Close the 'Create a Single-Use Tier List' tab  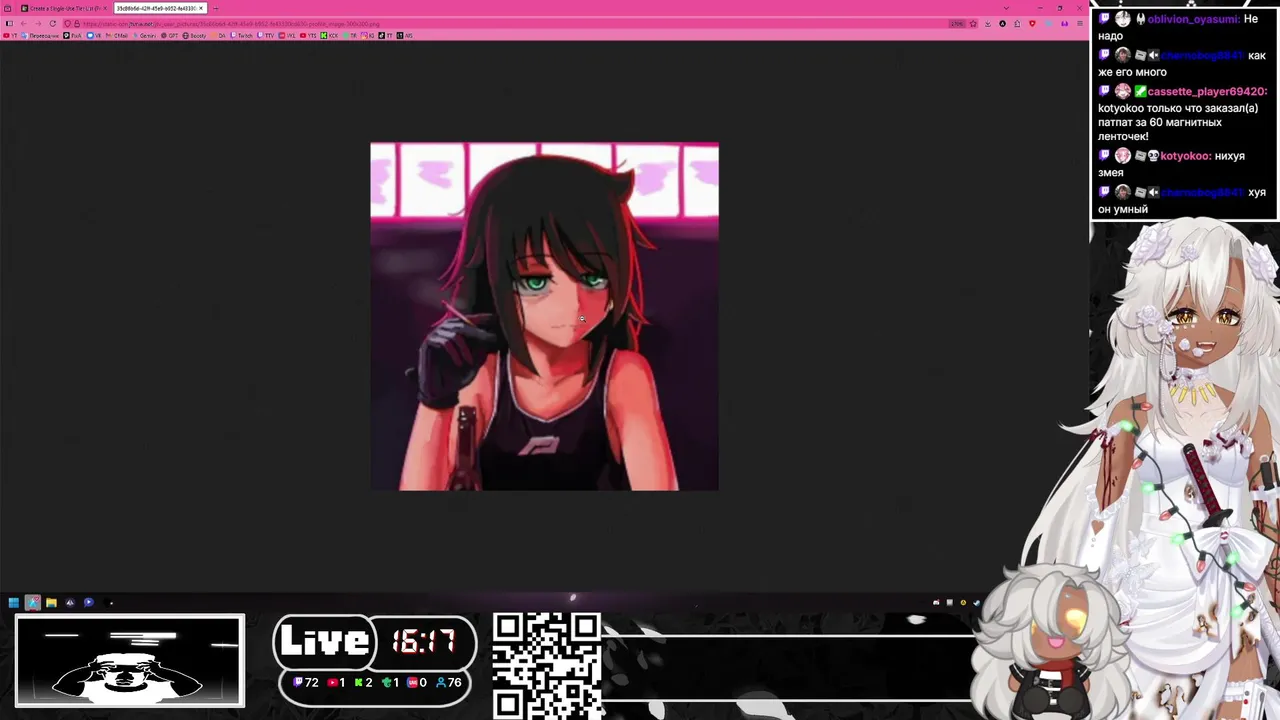click(105, 8)
